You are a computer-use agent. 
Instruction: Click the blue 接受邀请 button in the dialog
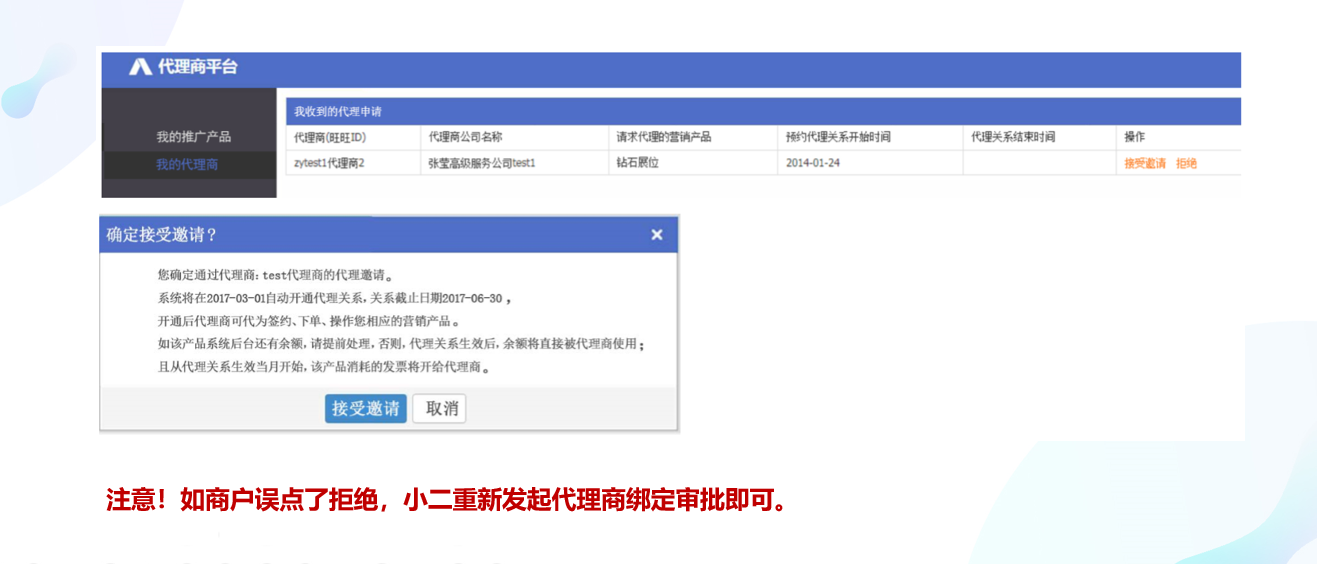366,409
